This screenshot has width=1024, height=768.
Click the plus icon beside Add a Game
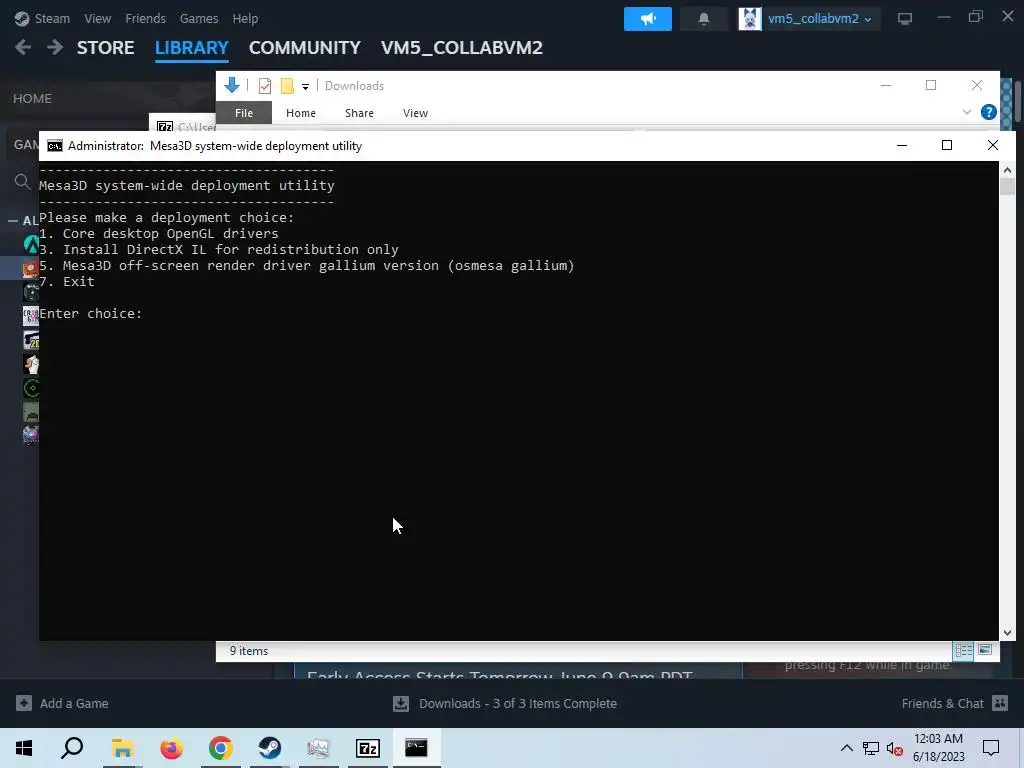(x=24, y=703)
